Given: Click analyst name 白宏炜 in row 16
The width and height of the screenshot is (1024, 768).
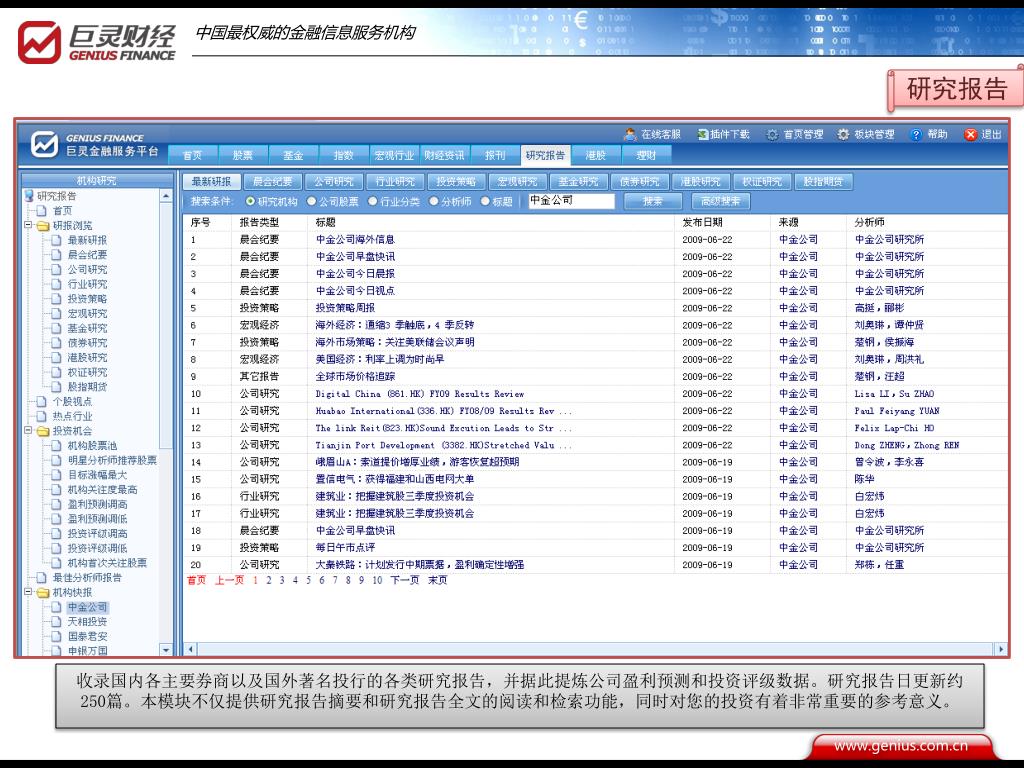Looking at the screenshot, I should pos(870,496).
